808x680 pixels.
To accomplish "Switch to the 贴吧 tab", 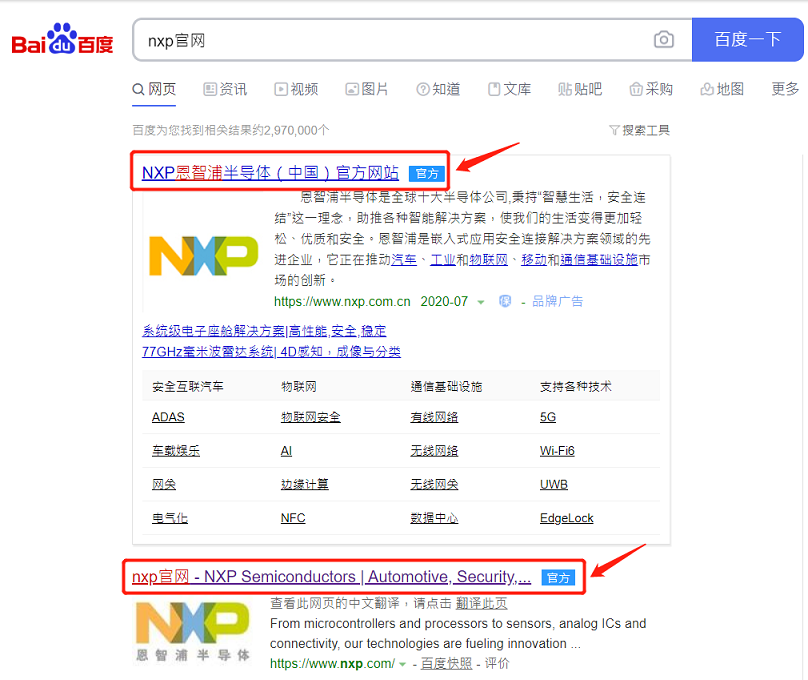I will pyautogui.click(x=580, y=89).
